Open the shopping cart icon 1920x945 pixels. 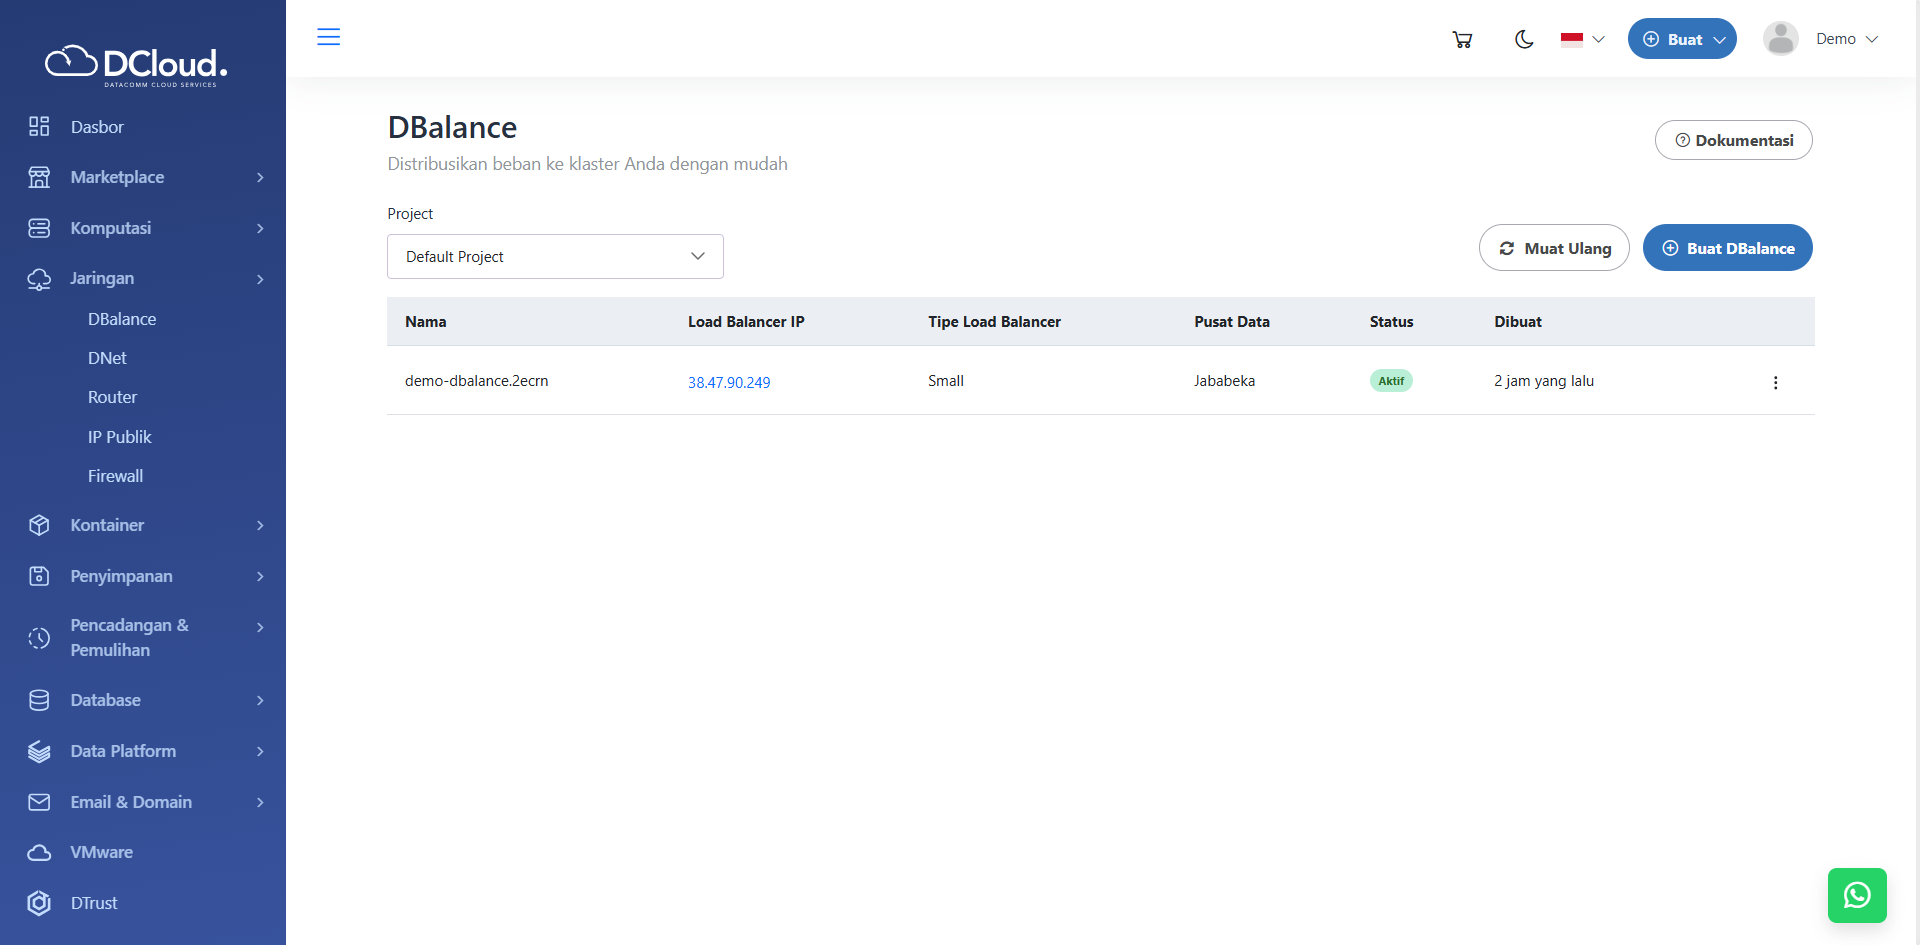[x=1462, y=40]
